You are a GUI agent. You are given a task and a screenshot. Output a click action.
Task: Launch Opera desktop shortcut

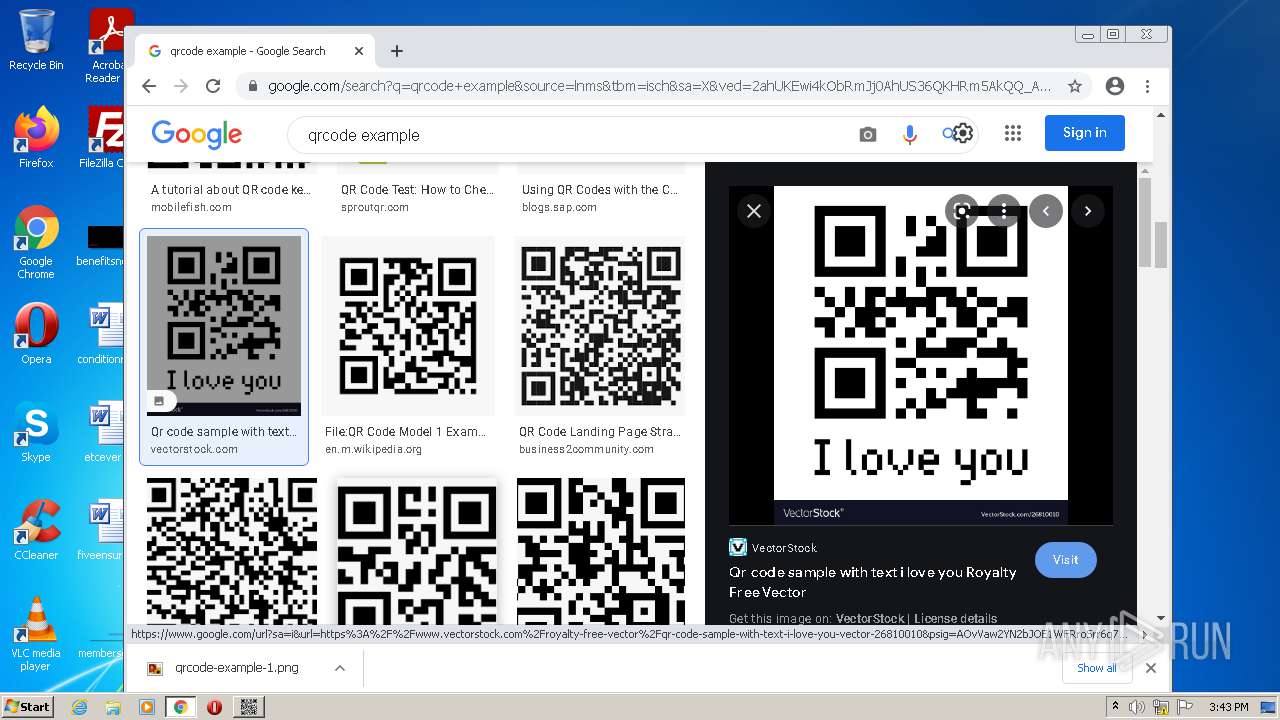36,334
